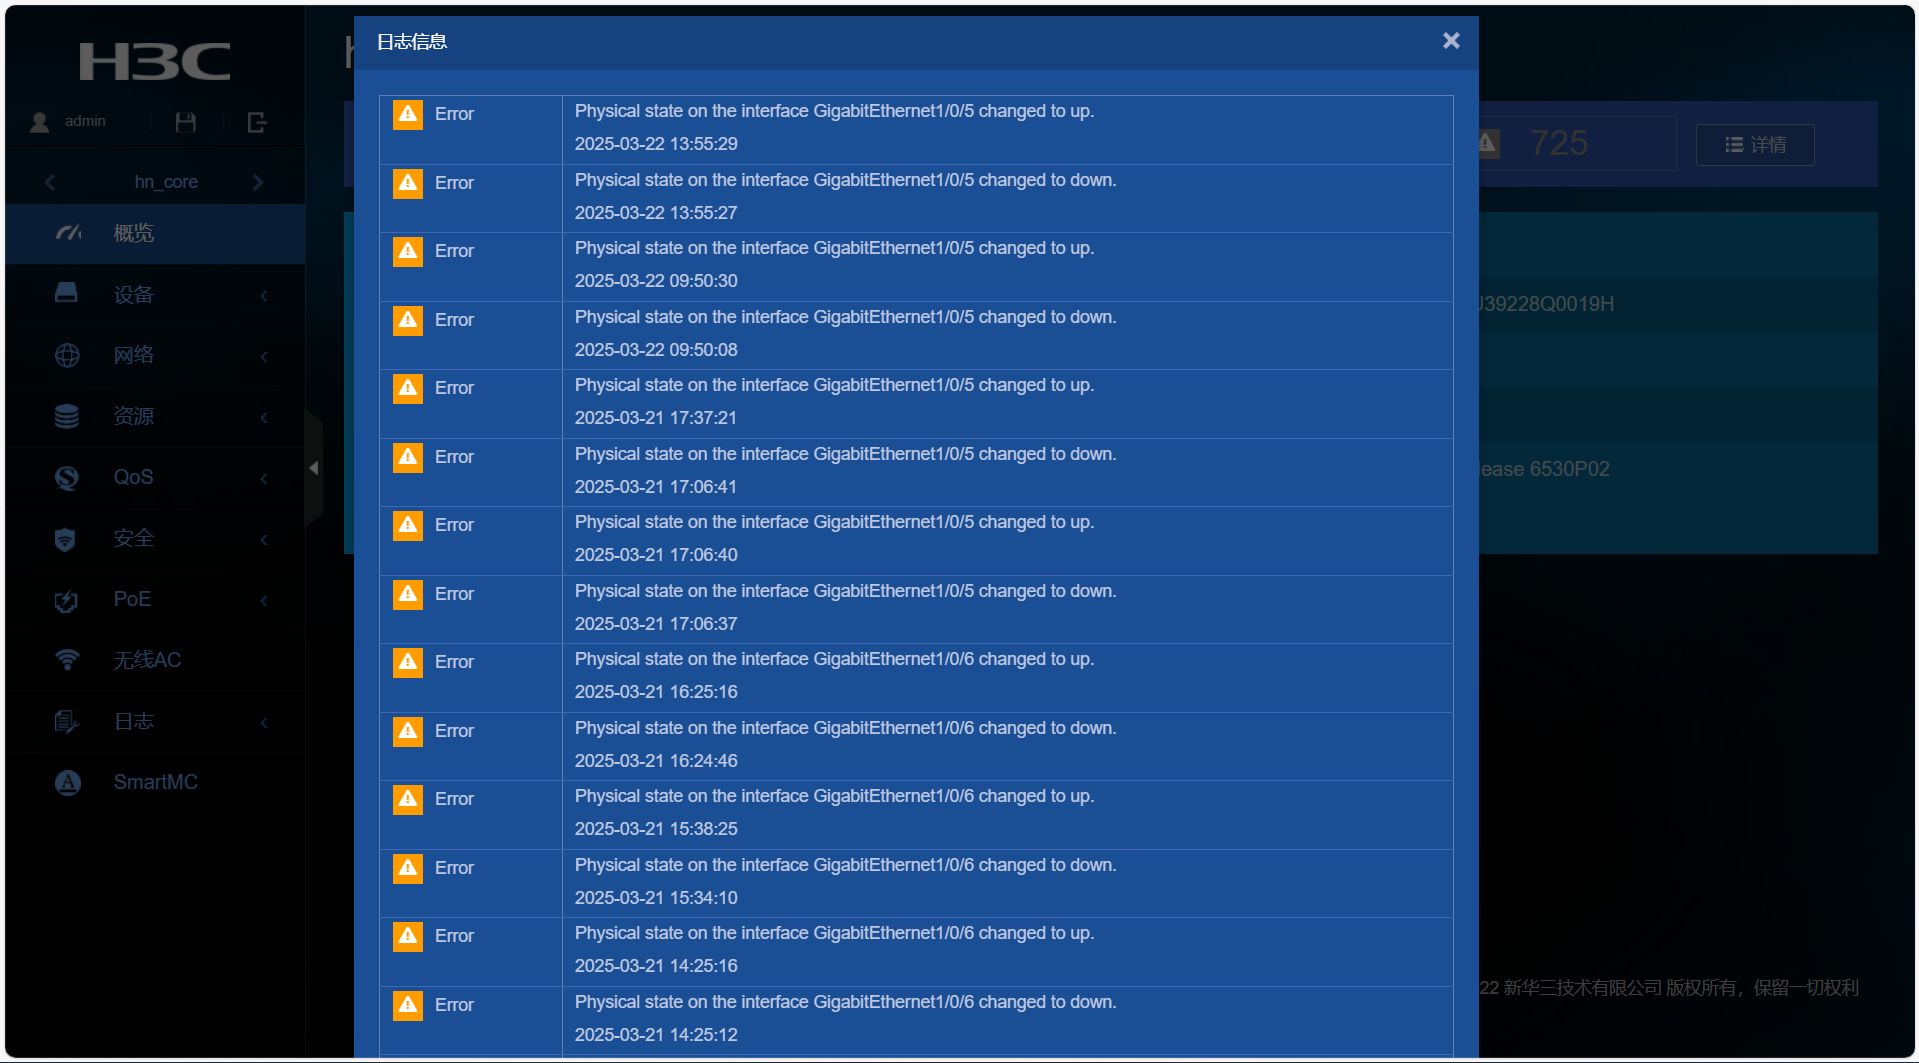Open the SmartMC menu
This screenshot has width=1919, height=1063.
(155, 783)
